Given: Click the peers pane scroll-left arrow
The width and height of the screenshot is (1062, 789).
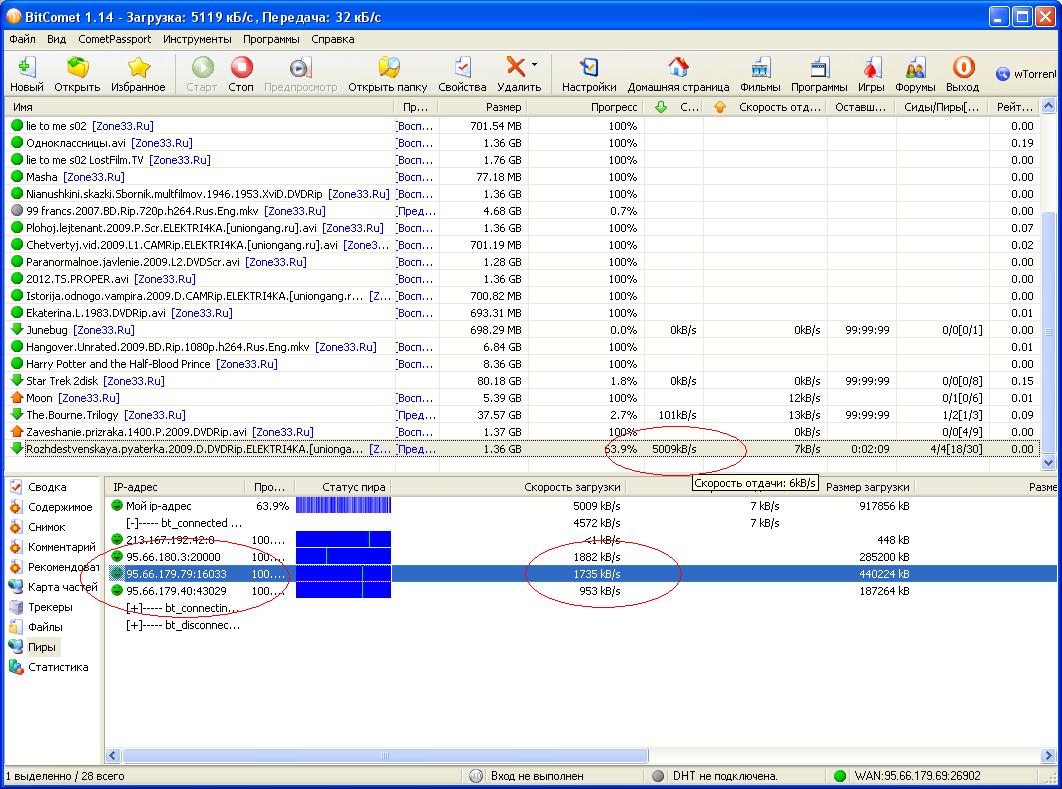Looking at the screenshot, I should [x=114, y=755].
